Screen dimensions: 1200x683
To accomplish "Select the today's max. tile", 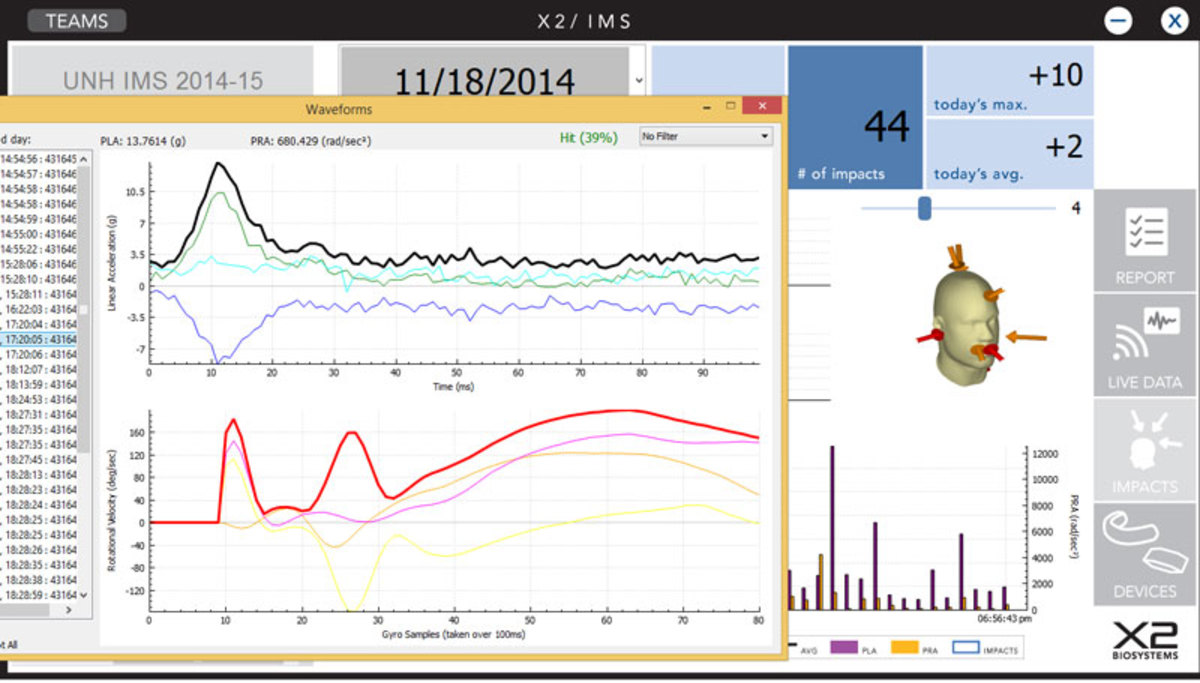I will [x=1009, y=81].
